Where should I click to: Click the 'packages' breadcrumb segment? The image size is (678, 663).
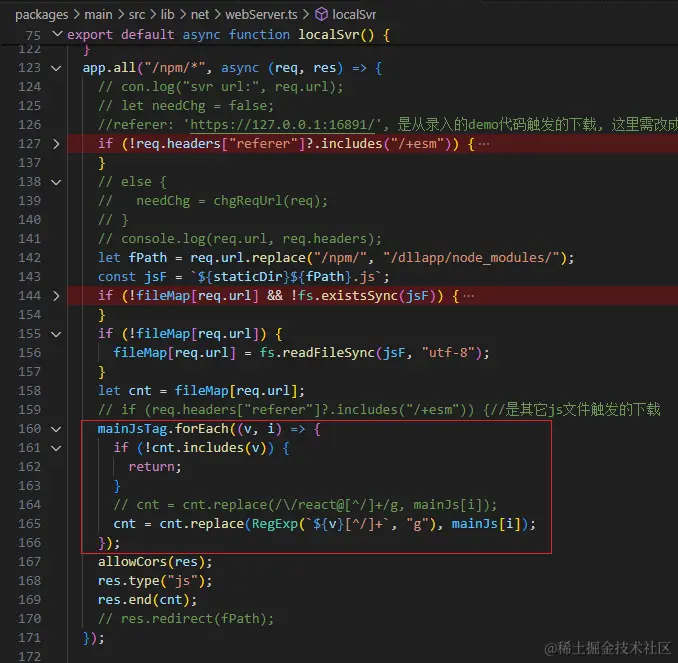[42, 15]
